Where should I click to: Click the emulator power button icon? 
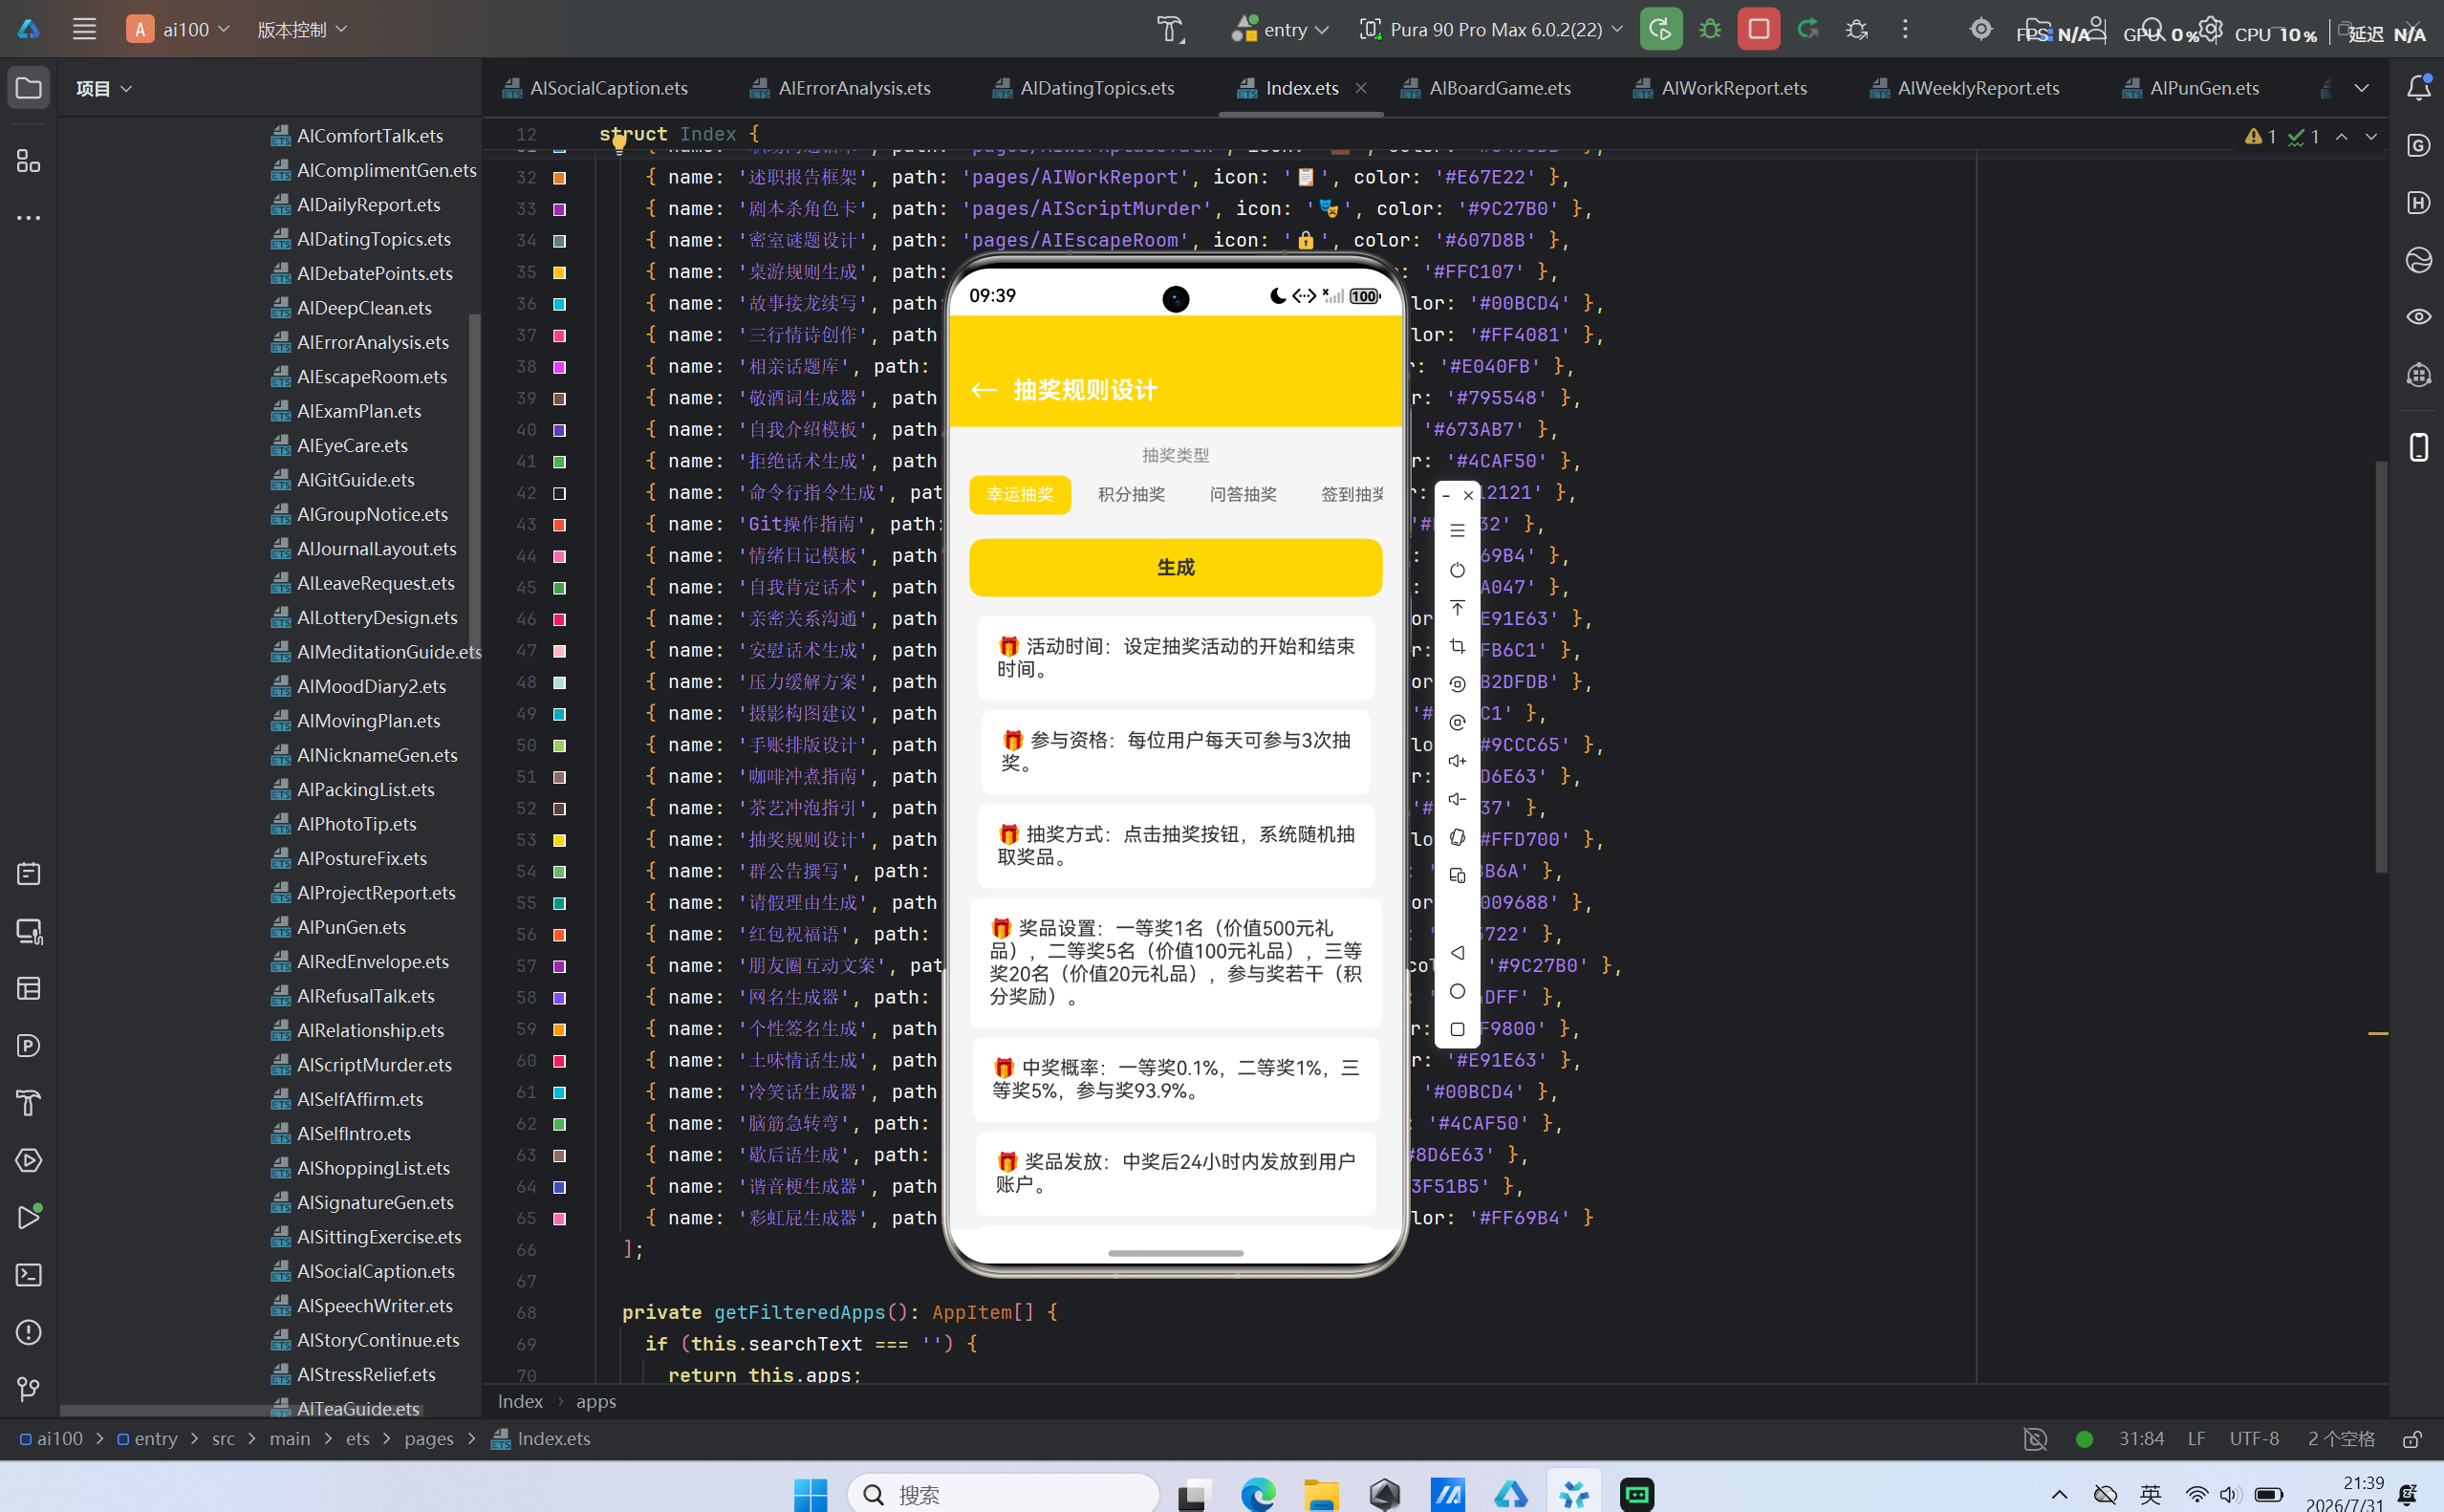[1457, 570]
